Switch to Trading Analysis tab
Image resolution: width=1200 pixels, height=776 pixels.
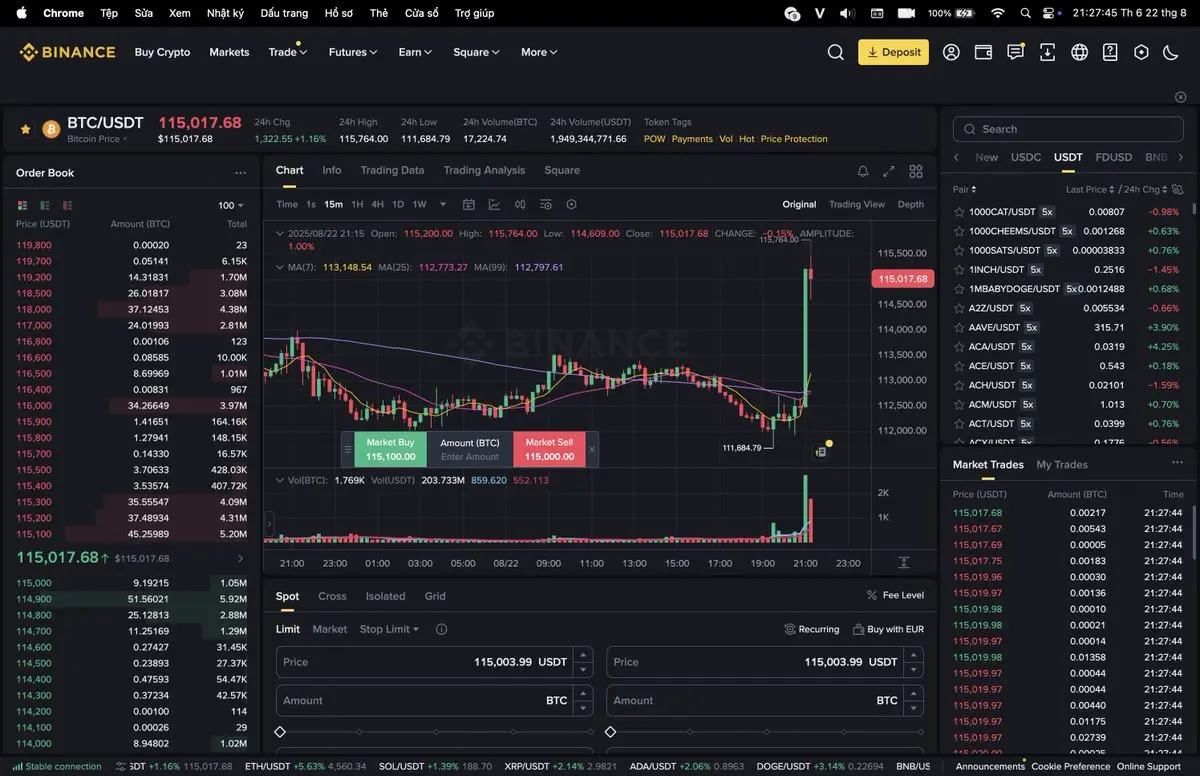[x=484, y=170]
